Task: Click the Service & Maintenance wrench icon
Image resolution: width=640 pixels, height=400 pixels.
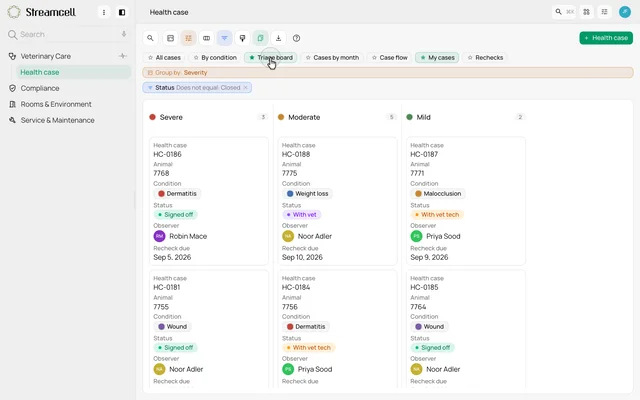Action: 12,120
